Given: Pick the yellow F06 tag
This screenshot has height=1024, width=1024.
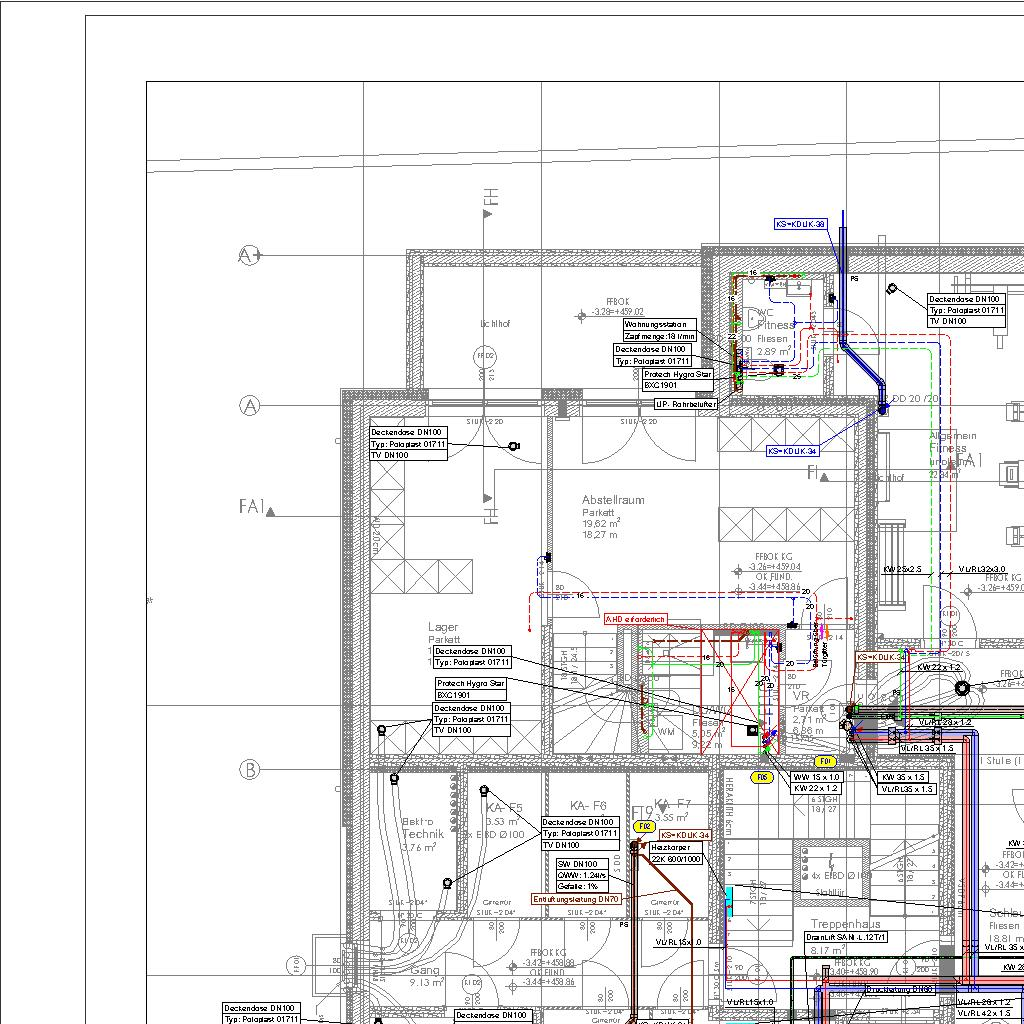Looking at the screenshot, I should pyautogui.click(x=763, y=777).
